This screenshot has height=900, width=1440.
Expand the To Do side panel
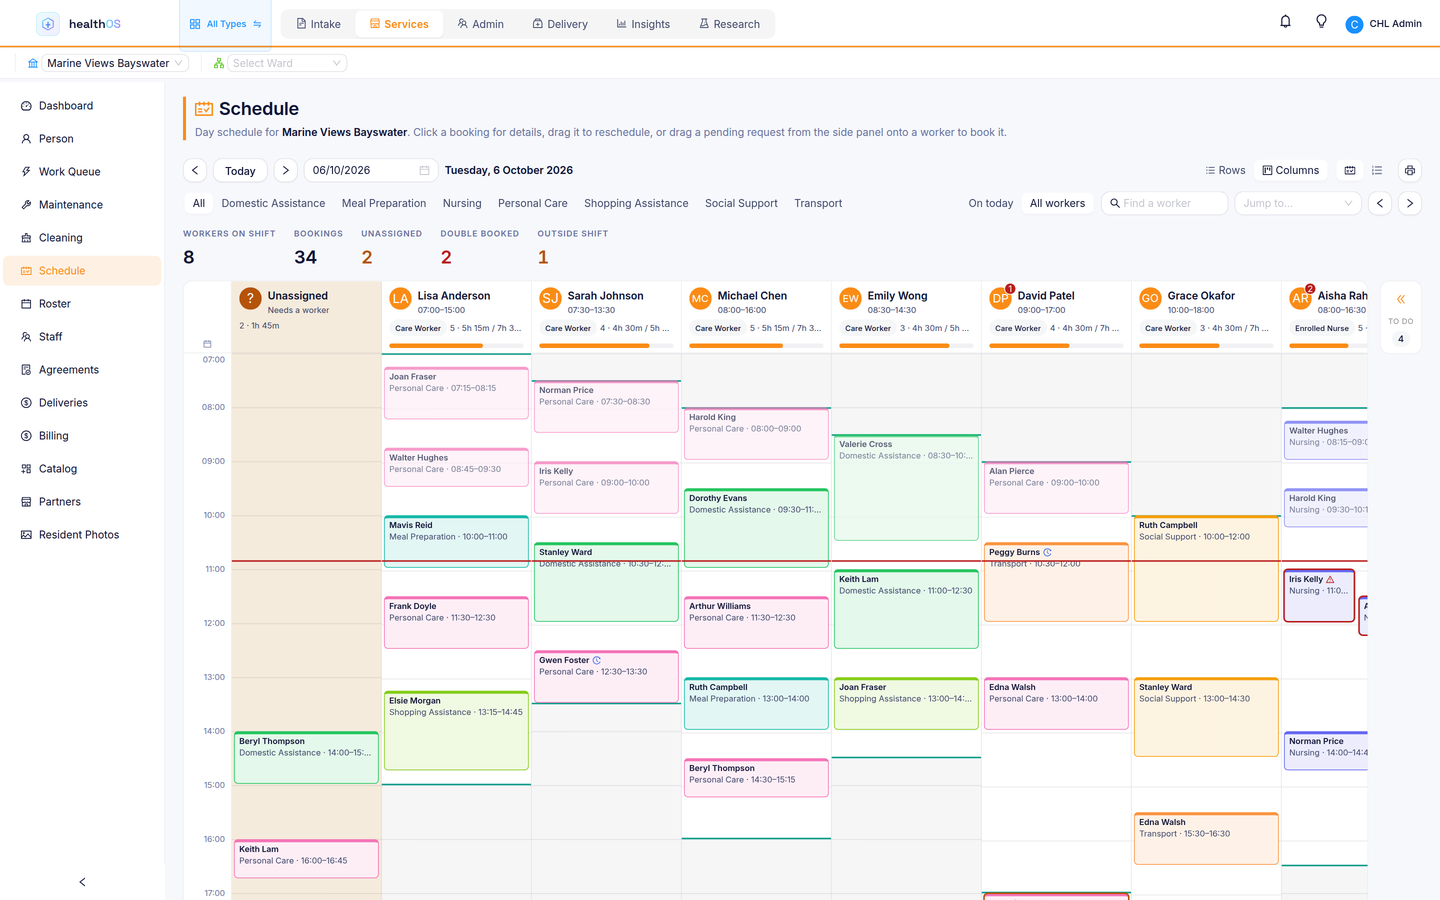(1401, 299)
